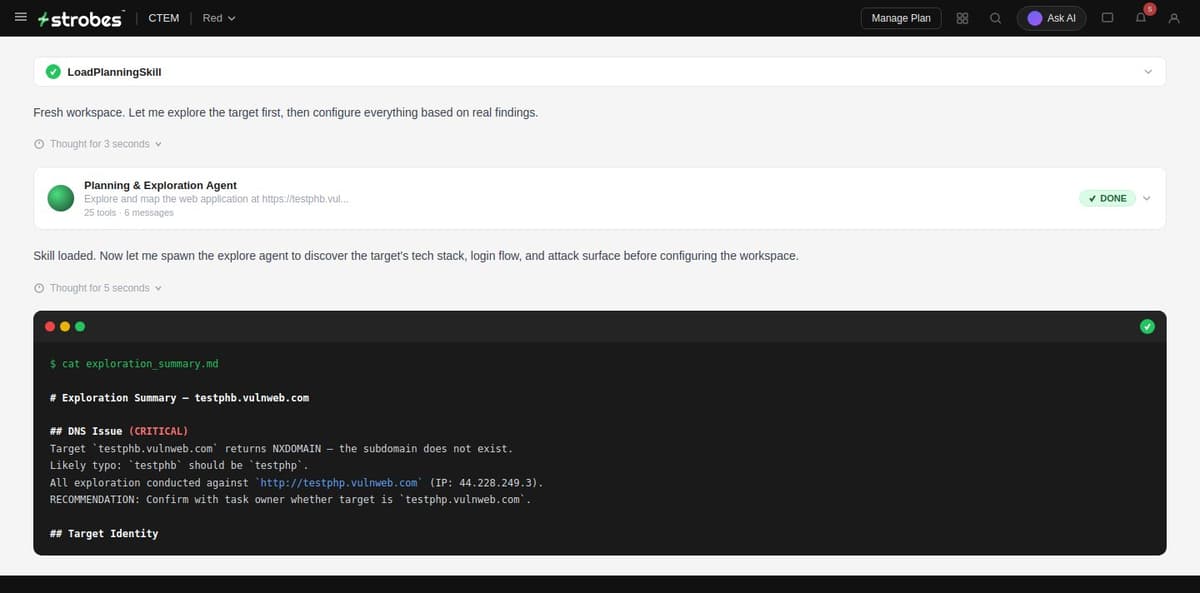The image size is (1200, 593).
Task: Click the '## Target Identity' heading
Action: coord(104,533)
